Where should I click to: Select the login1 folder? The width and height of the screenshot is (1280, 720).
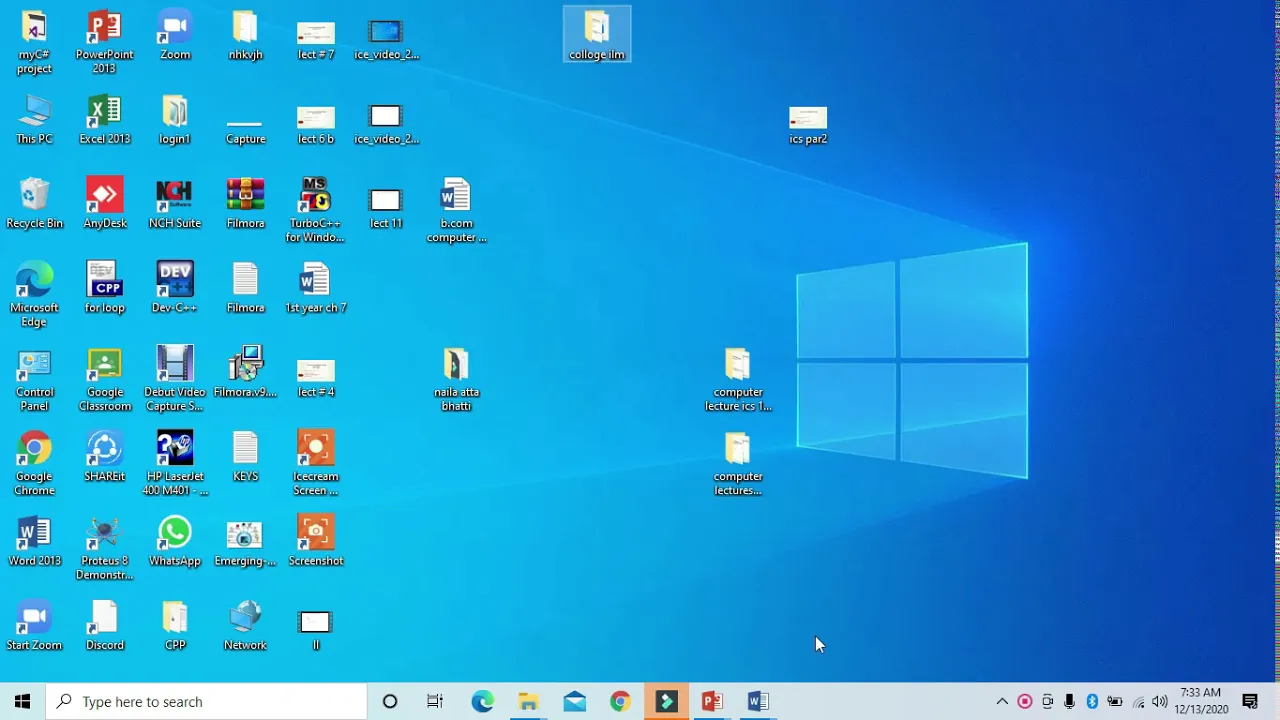175,120
